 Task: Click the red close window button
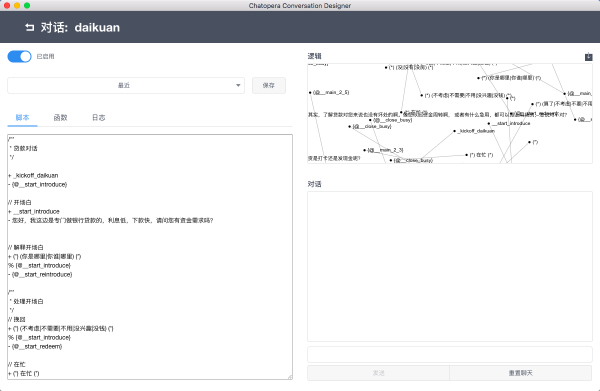click(x=7, y=5)
